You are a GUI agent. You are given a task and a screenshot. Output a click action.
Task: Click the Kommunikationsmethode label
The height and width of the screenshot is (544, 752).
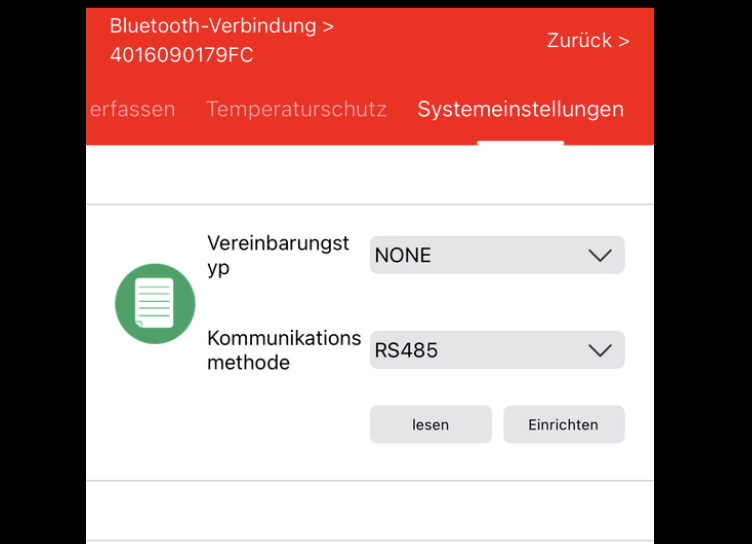pos(284,350)
